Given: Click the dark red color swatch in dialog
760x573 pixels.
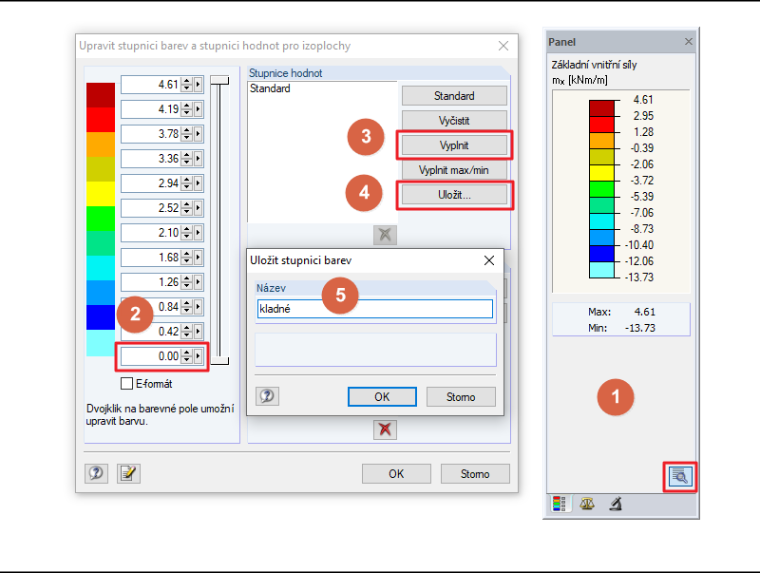Looking at the screenshot, I should tap(100, 95).
